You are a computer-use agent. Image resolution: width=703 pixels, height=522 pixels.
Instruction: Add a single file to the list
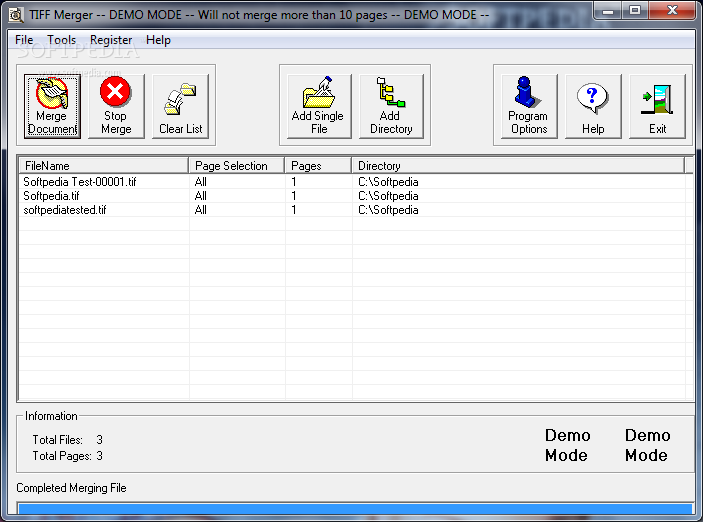[x=319, y=106]
